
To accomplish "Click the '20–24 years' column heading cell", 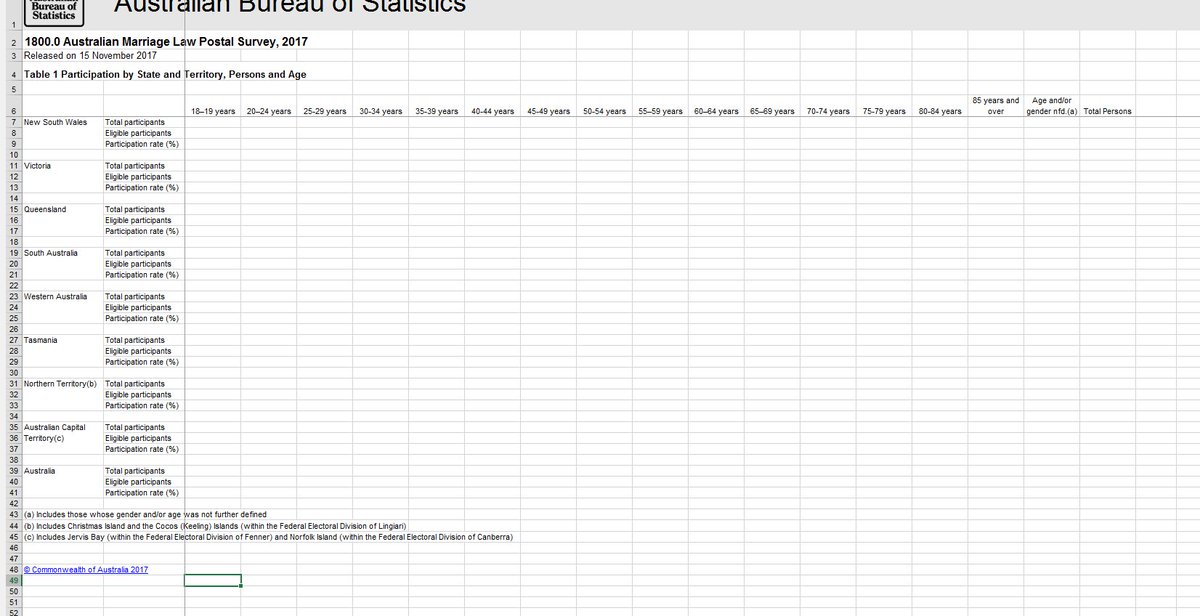I will [269, 111].
